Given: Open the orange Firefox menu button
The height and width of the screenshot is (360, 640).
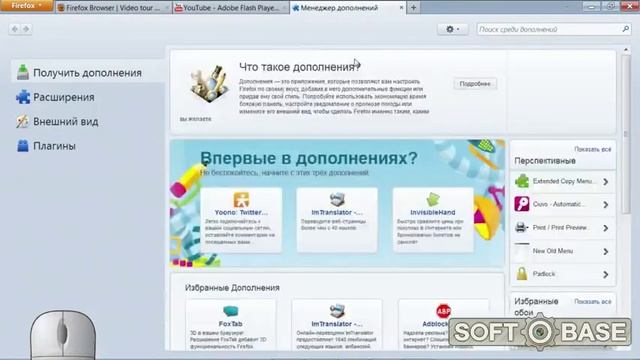Looking at the screenshot, I should [27, 6].
